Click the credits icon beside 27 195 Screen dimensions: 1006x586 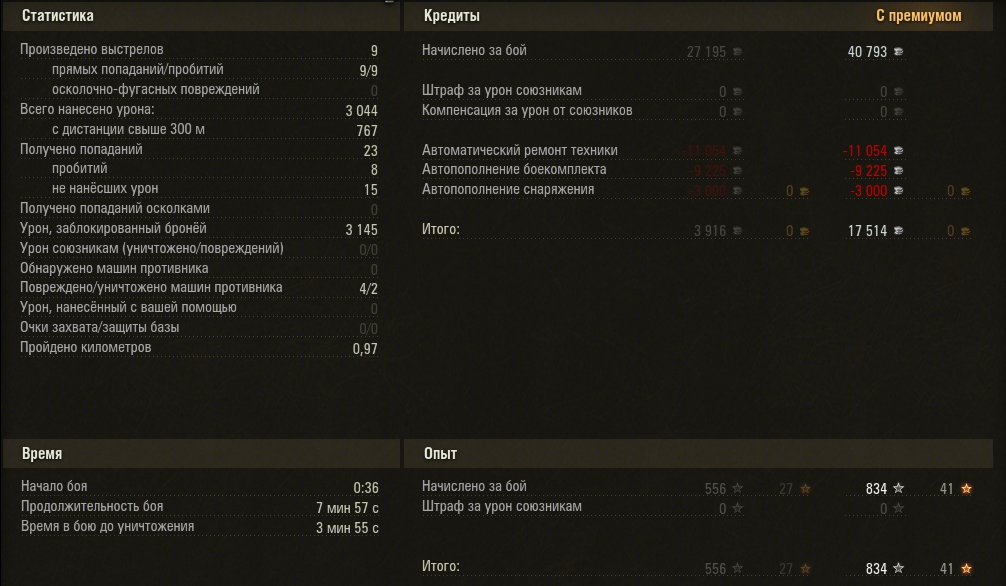(738, 52)
